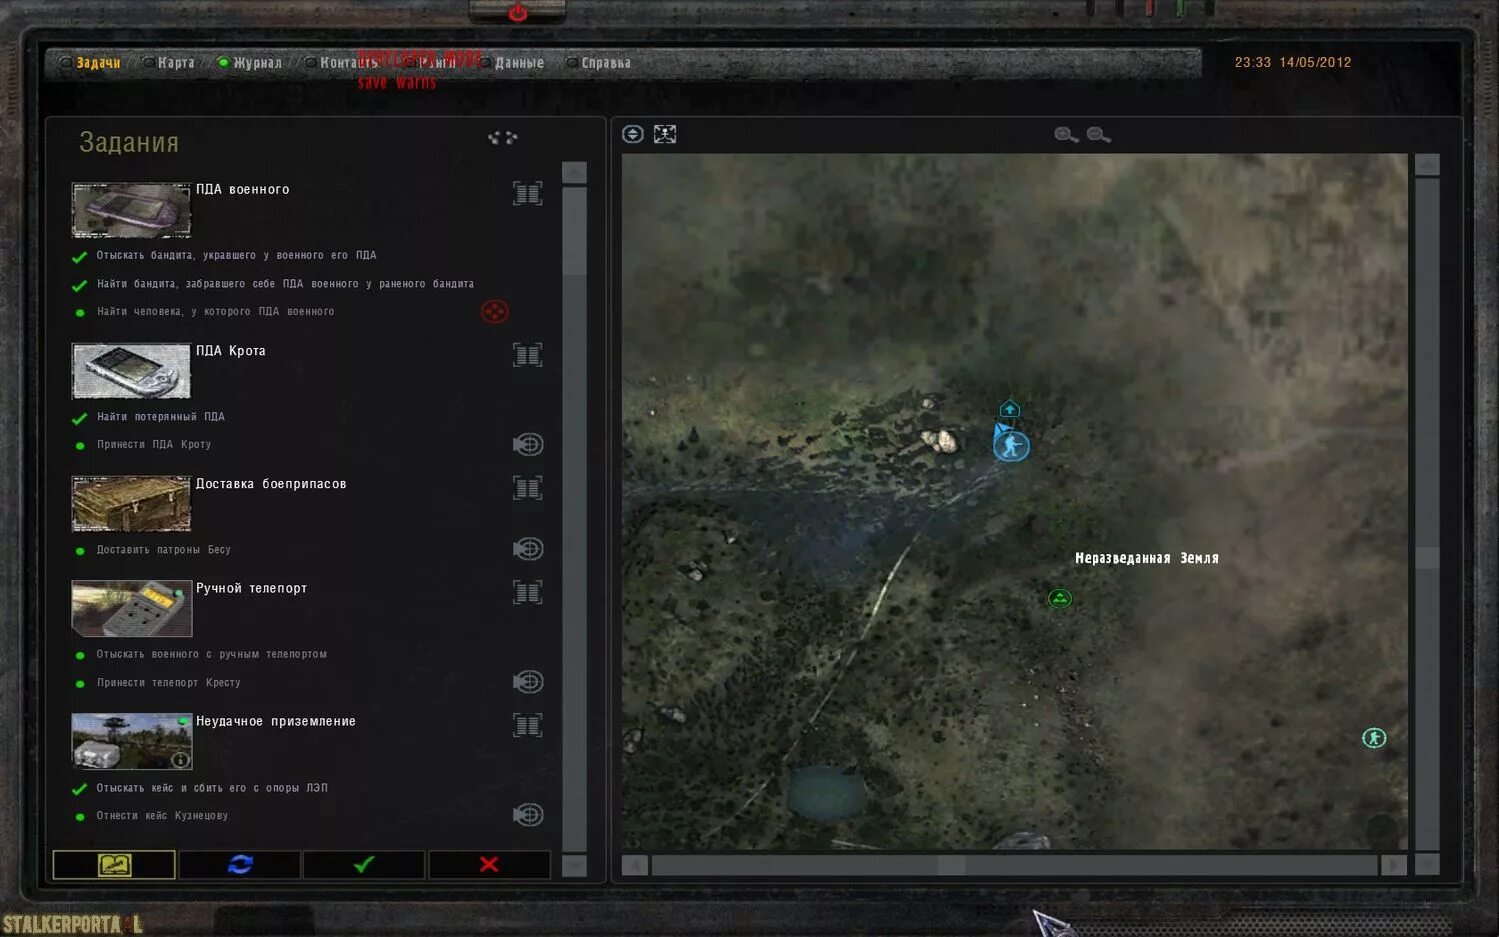
Task: Click the map horizontal scrollbar thumb
Action: pyautogui.click(x=951, y=865)
